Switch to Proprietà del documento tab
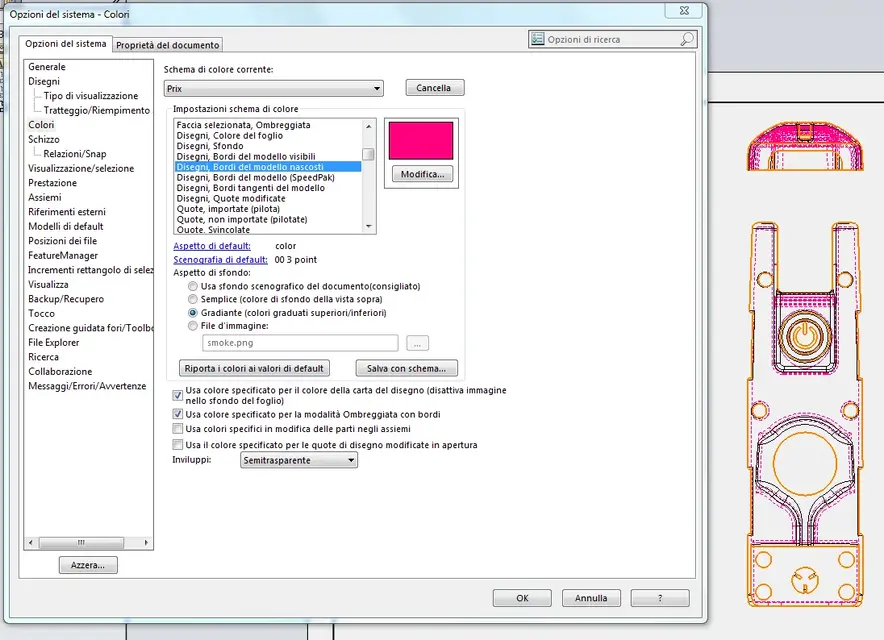This screenshot has height=640, width=884. [x=167, y=45]
